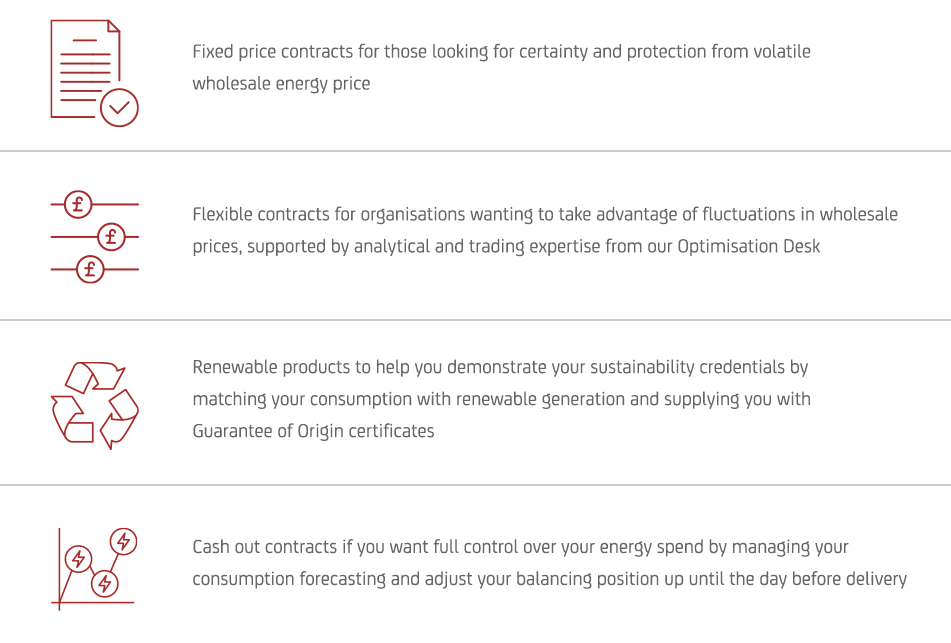
Task: Click the 'Cash out contracts' description paragraph
Action: (549, 562)
